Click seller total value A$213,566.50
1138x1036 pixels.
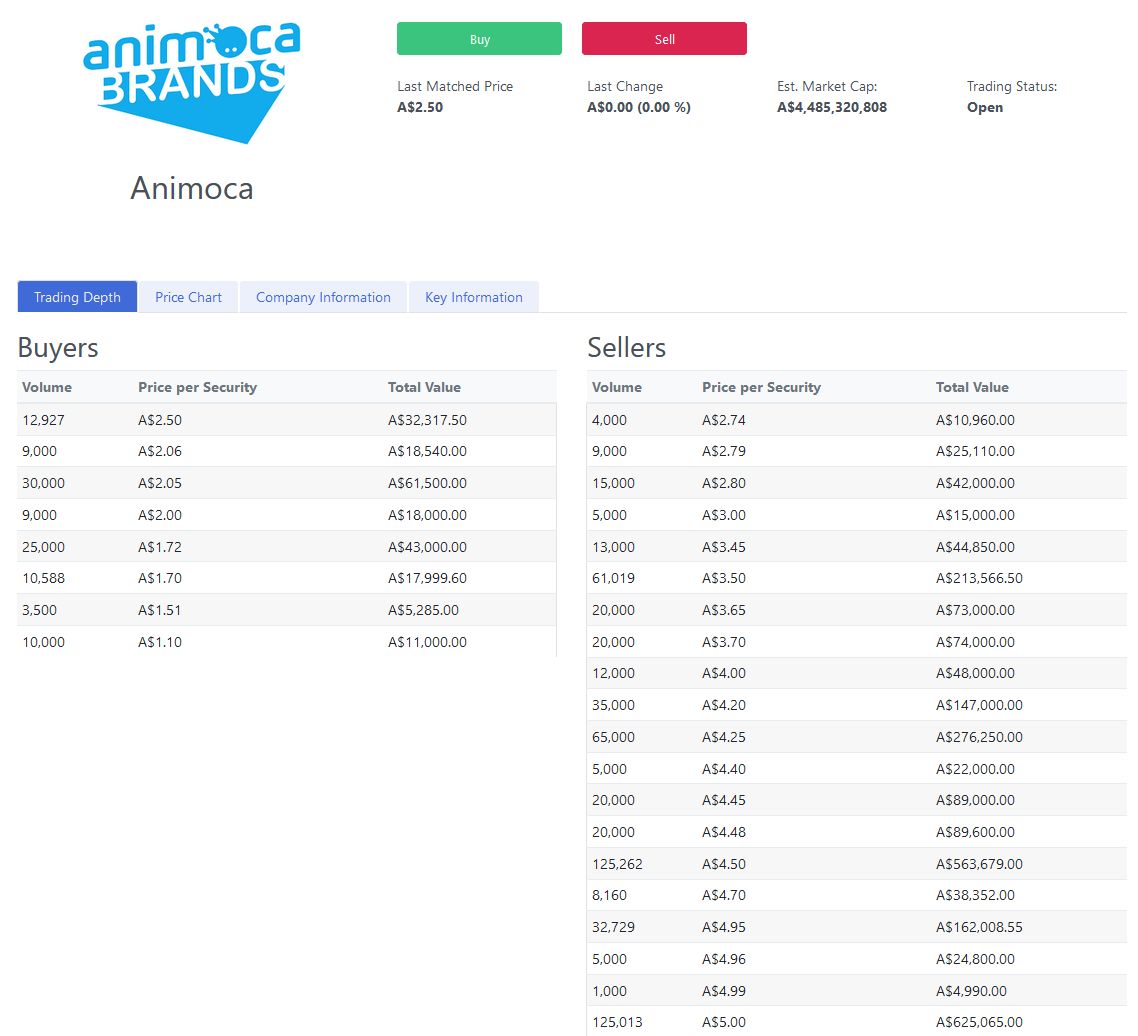[979, 578]
